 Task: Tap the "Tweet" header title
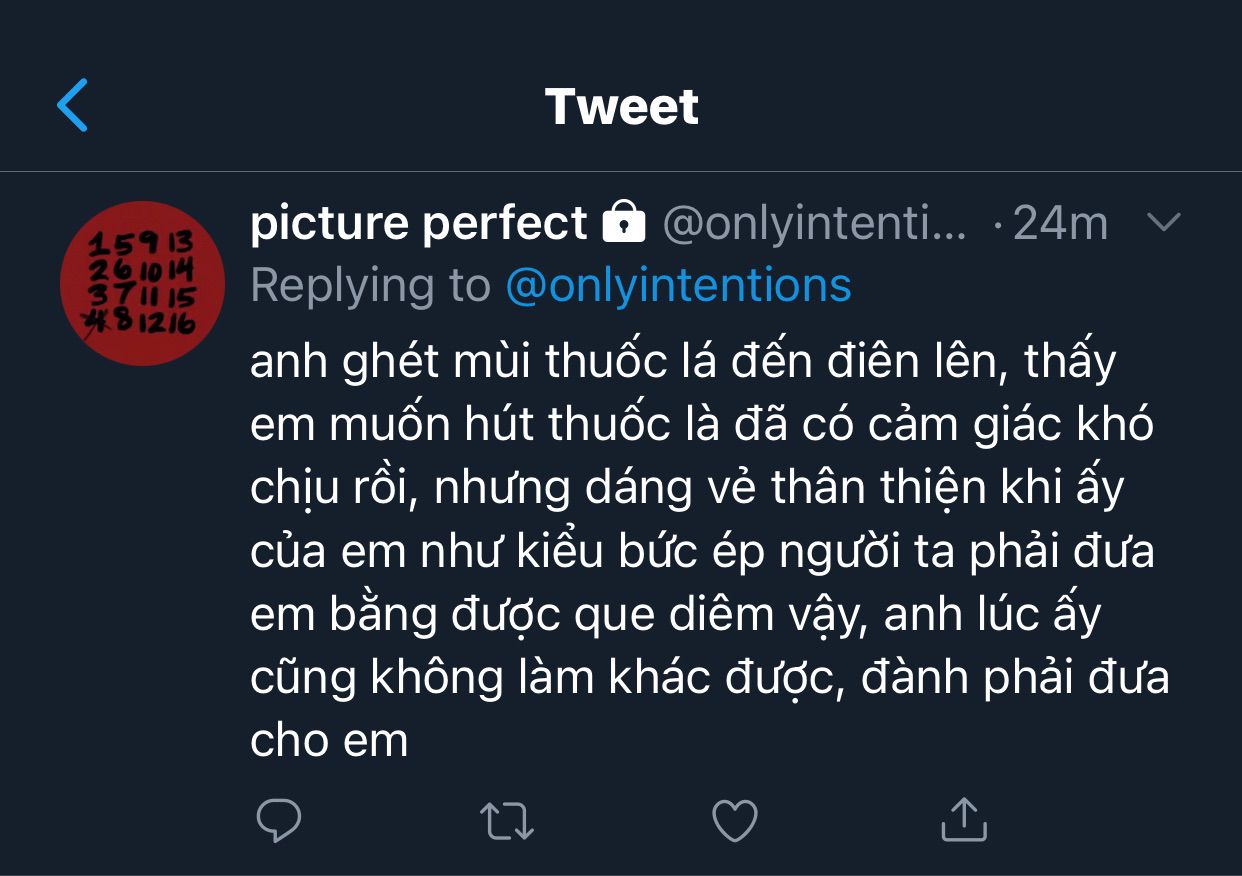621,106
